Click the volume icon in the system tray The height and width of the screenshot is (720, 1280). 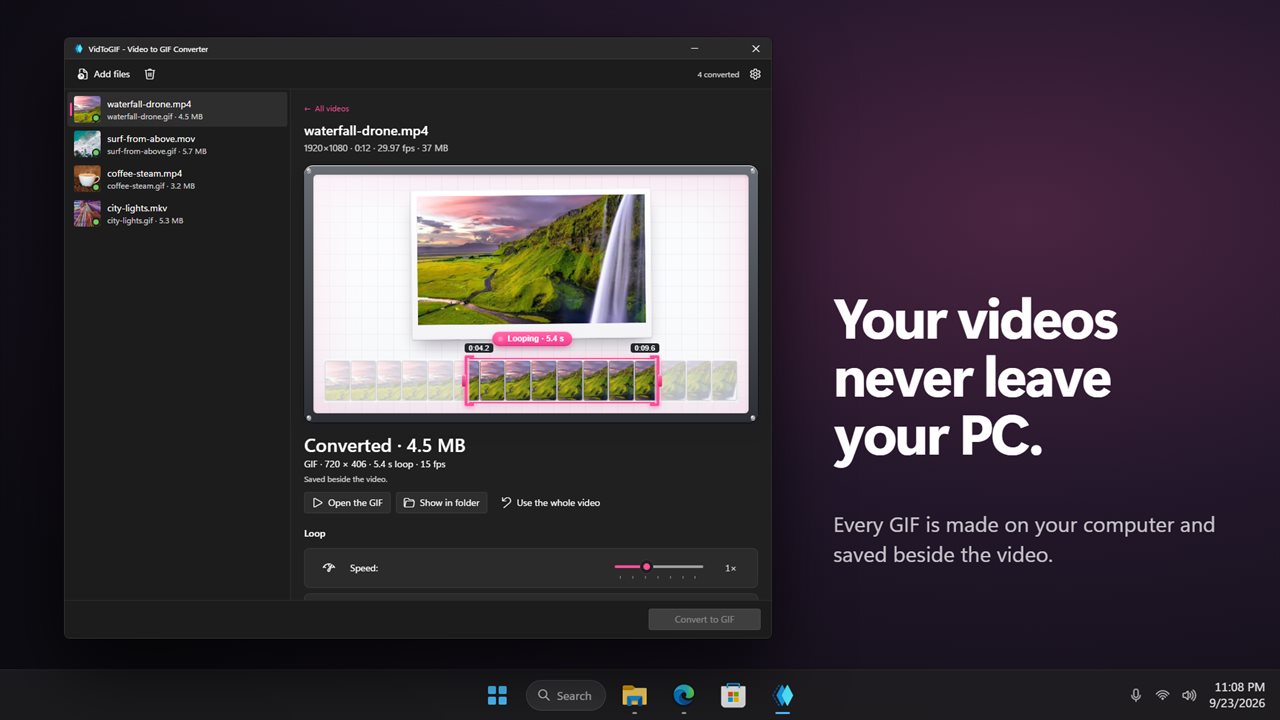pyautogui.click(x=1189, y=696)
